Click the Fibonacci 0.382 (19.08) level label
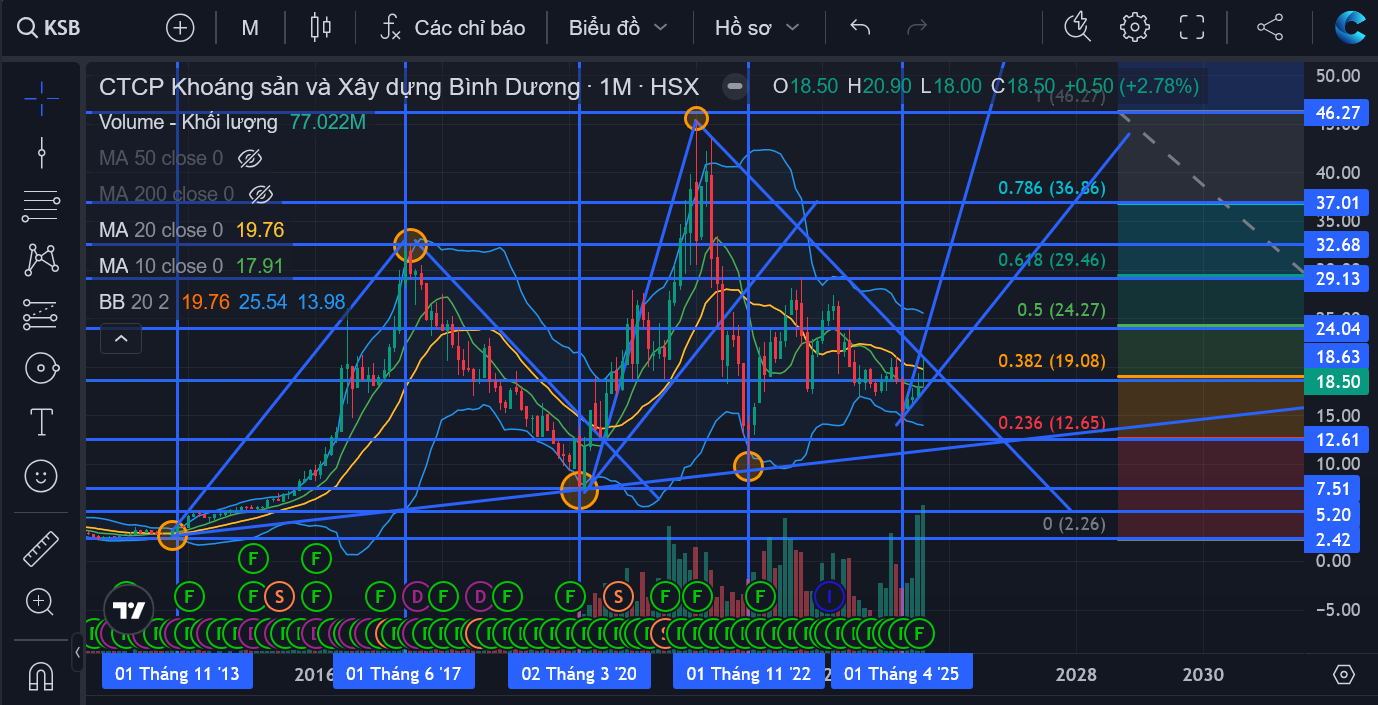This screenshot has width=1378, height=705. click(1052, 360)
